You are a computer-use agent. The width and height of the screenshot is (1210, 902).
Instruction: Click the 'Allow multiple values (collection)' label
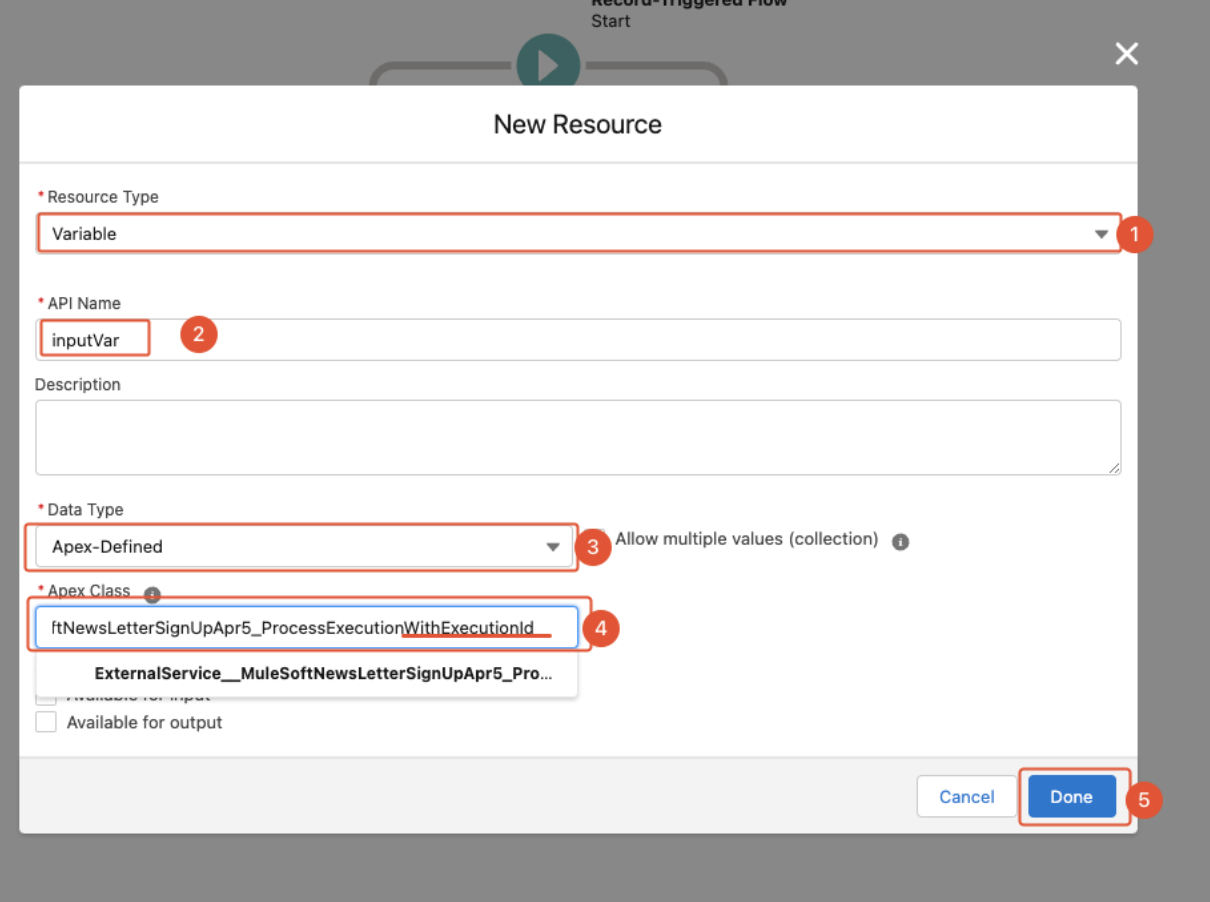coord(746,539)
